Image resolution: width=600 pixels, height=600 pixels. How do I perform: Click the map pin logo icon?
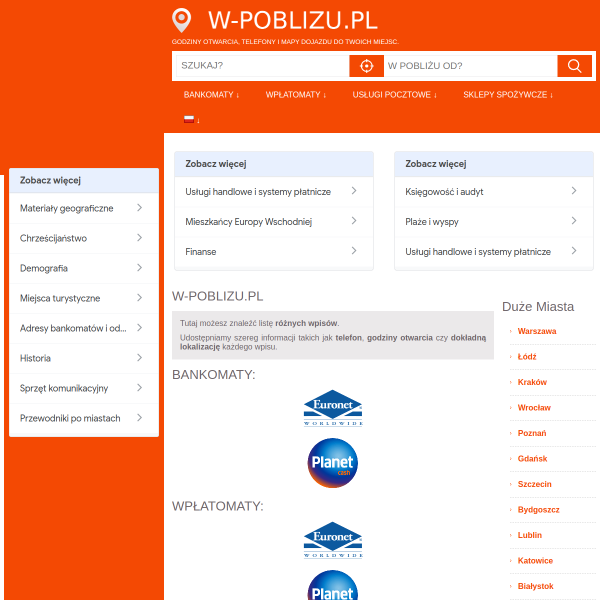click(x=181, y=20)
